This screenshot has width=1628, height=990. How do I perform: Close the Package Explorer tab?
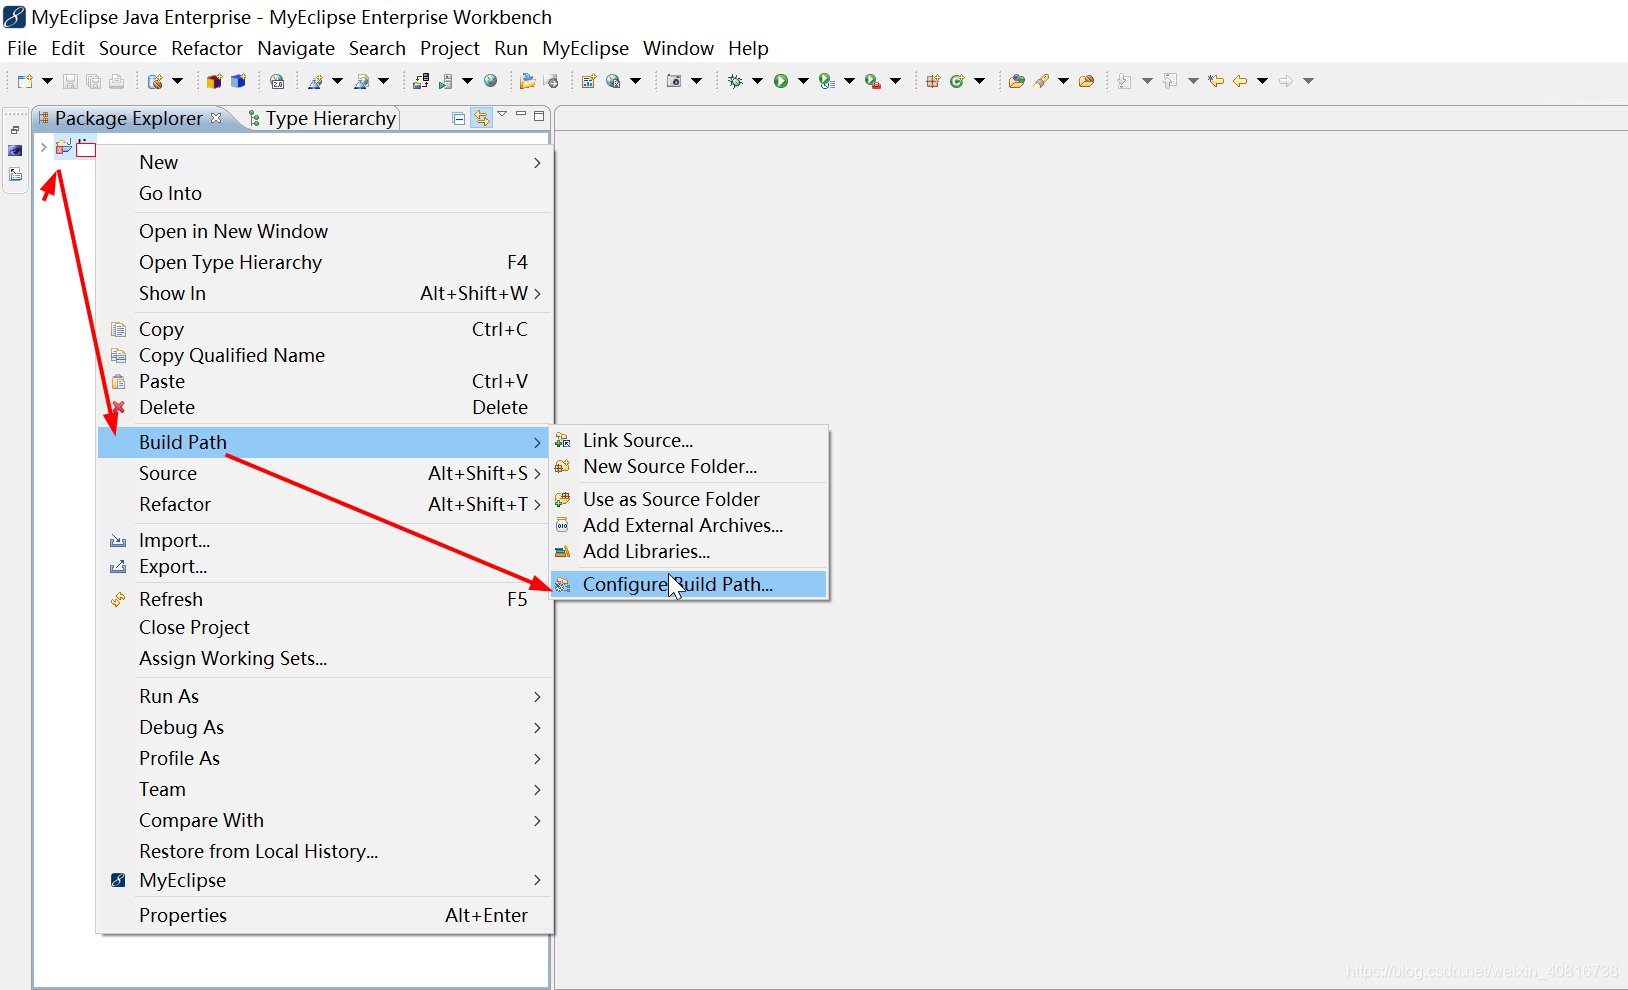point(216,118)
